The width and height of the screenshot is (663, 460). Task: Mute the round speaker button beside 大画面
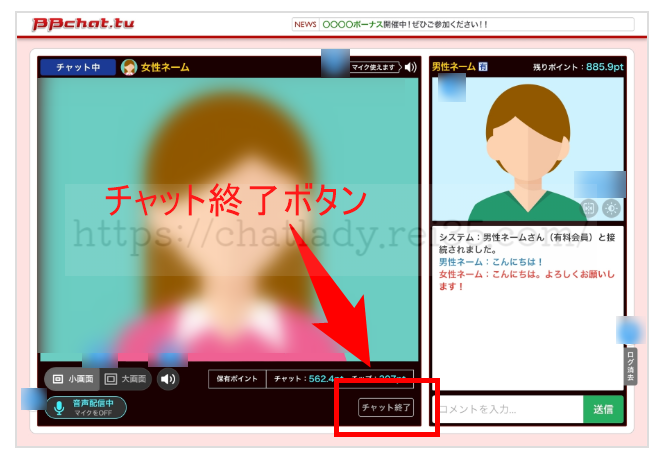coord(168,379)
